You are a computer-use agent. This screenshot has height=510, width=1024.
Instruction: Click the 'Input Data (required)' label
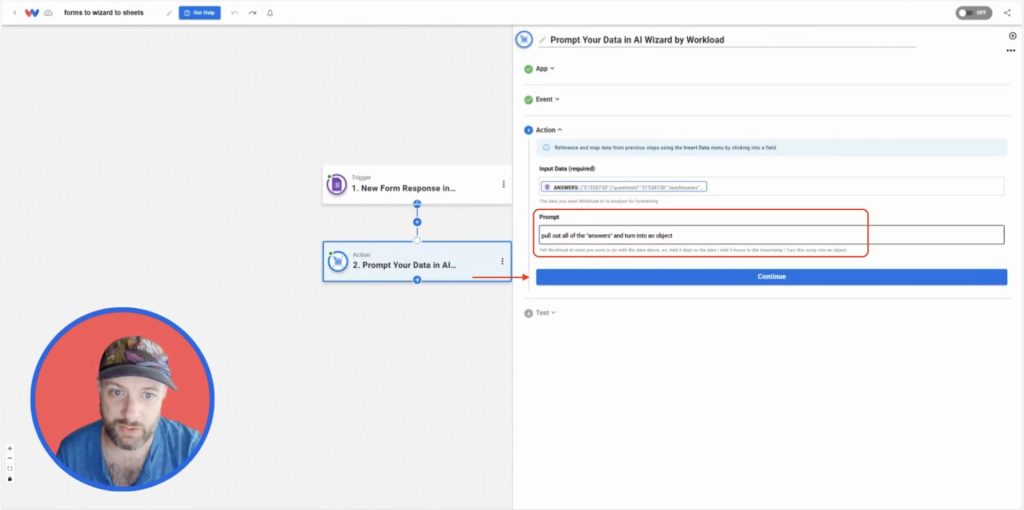(x=567, y=168)
